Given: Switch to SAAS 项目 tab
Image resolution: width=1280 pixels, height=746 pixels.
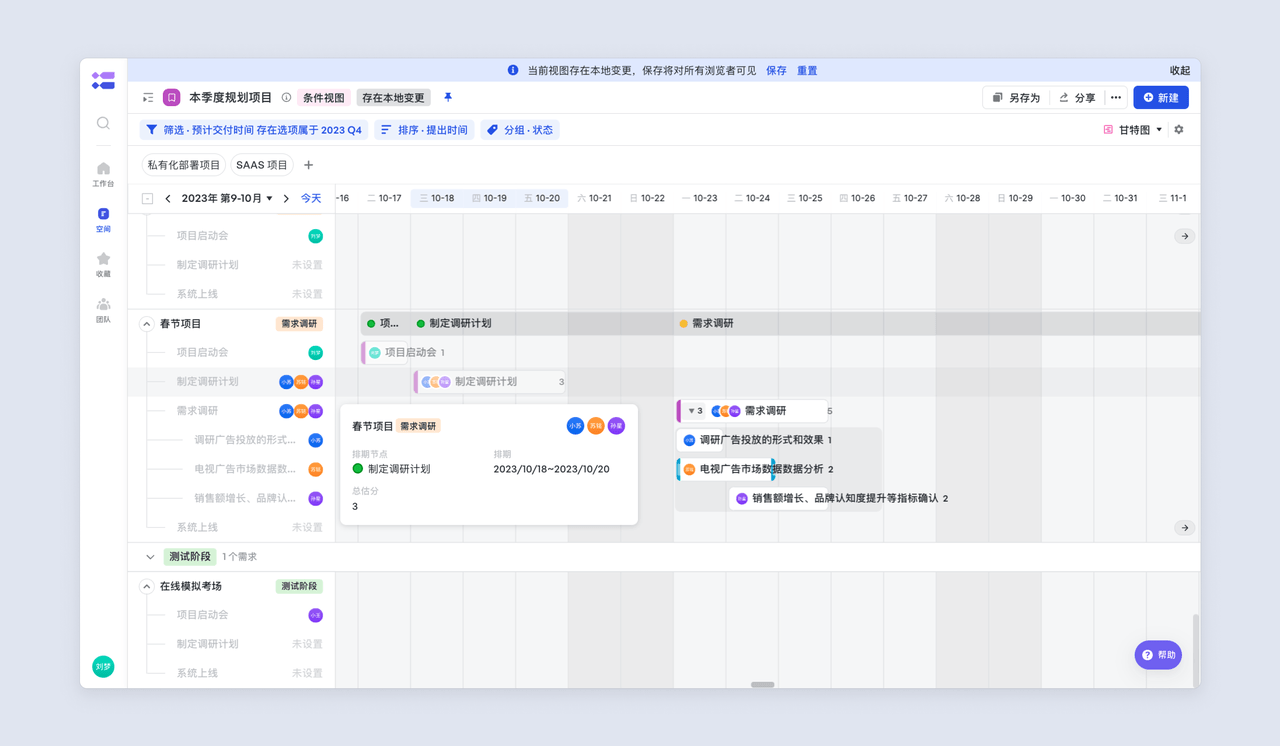Looking at the screenshot, I should (262, 165).
